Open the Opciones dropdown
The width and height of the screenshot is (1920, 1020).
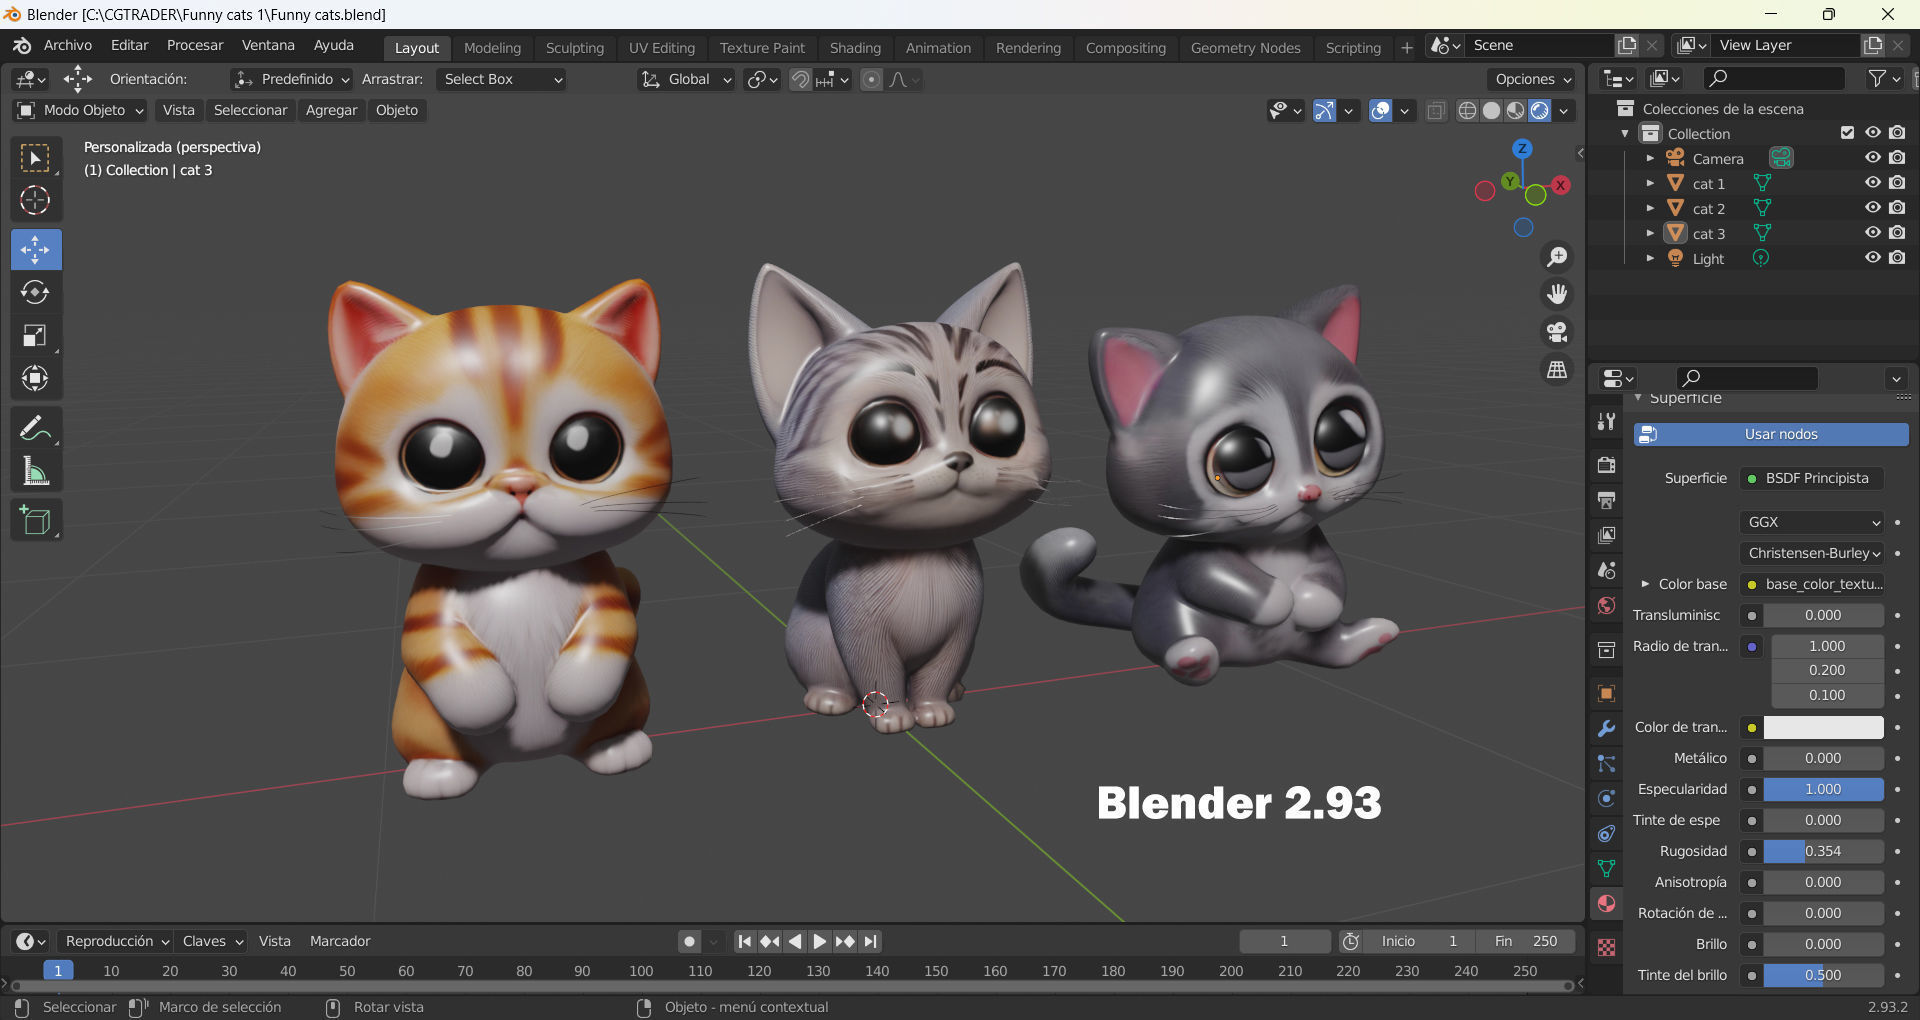coord(1533,79)
